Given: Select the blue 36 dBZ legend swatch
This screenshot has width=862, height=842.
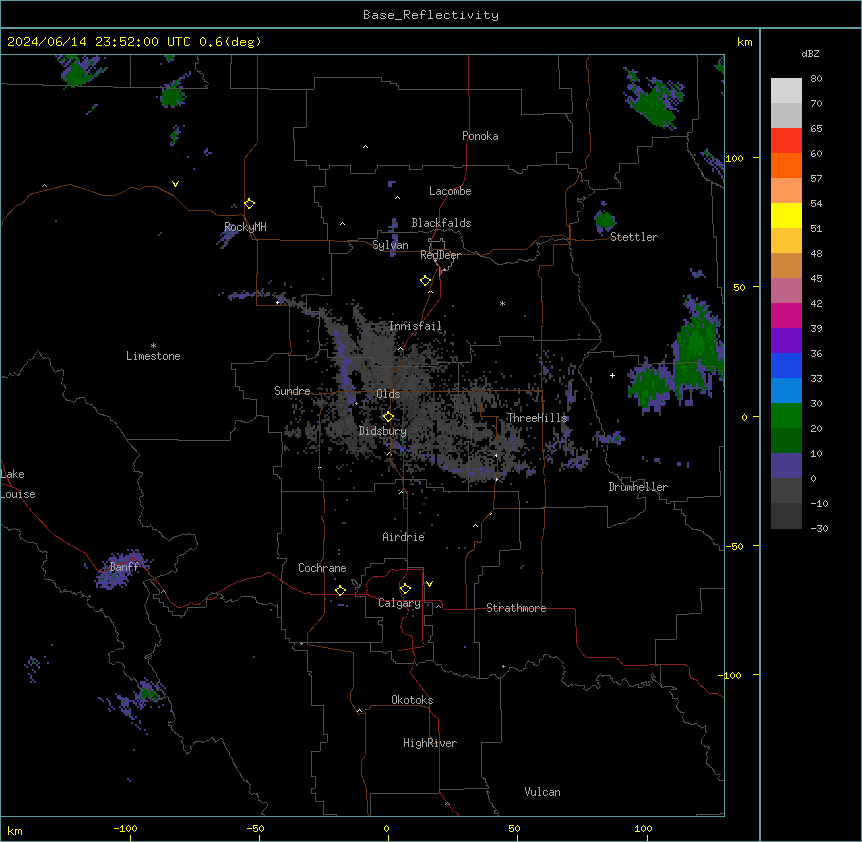Looking at the screenshot, I should tap(786, 365).
